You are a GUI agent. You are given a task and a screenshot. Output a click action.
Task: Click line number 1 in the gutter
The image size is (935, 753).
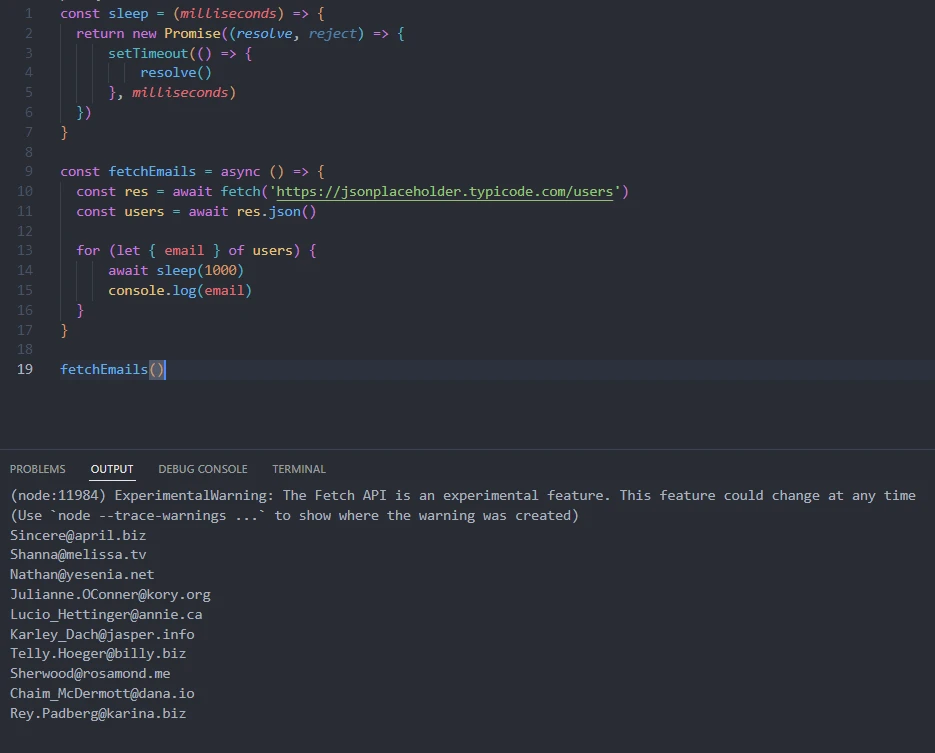[x=29, y=13]
